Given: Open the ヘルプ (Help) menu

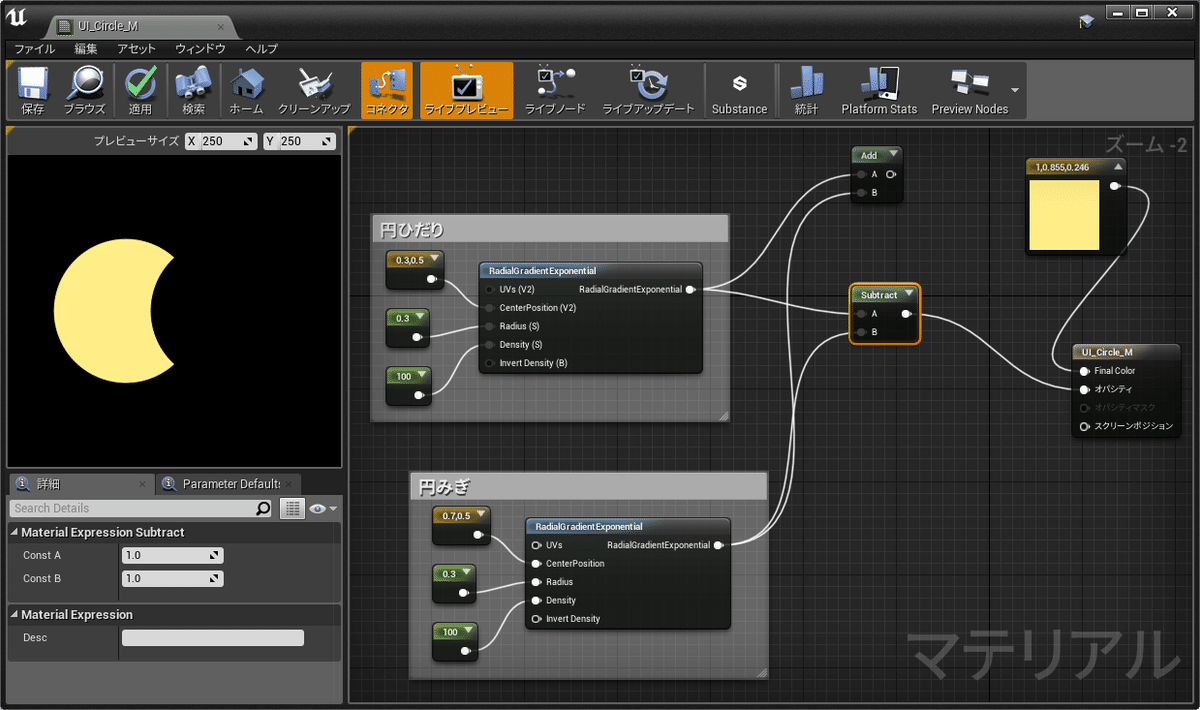Looking at the screenshot, I should point(261,48).
